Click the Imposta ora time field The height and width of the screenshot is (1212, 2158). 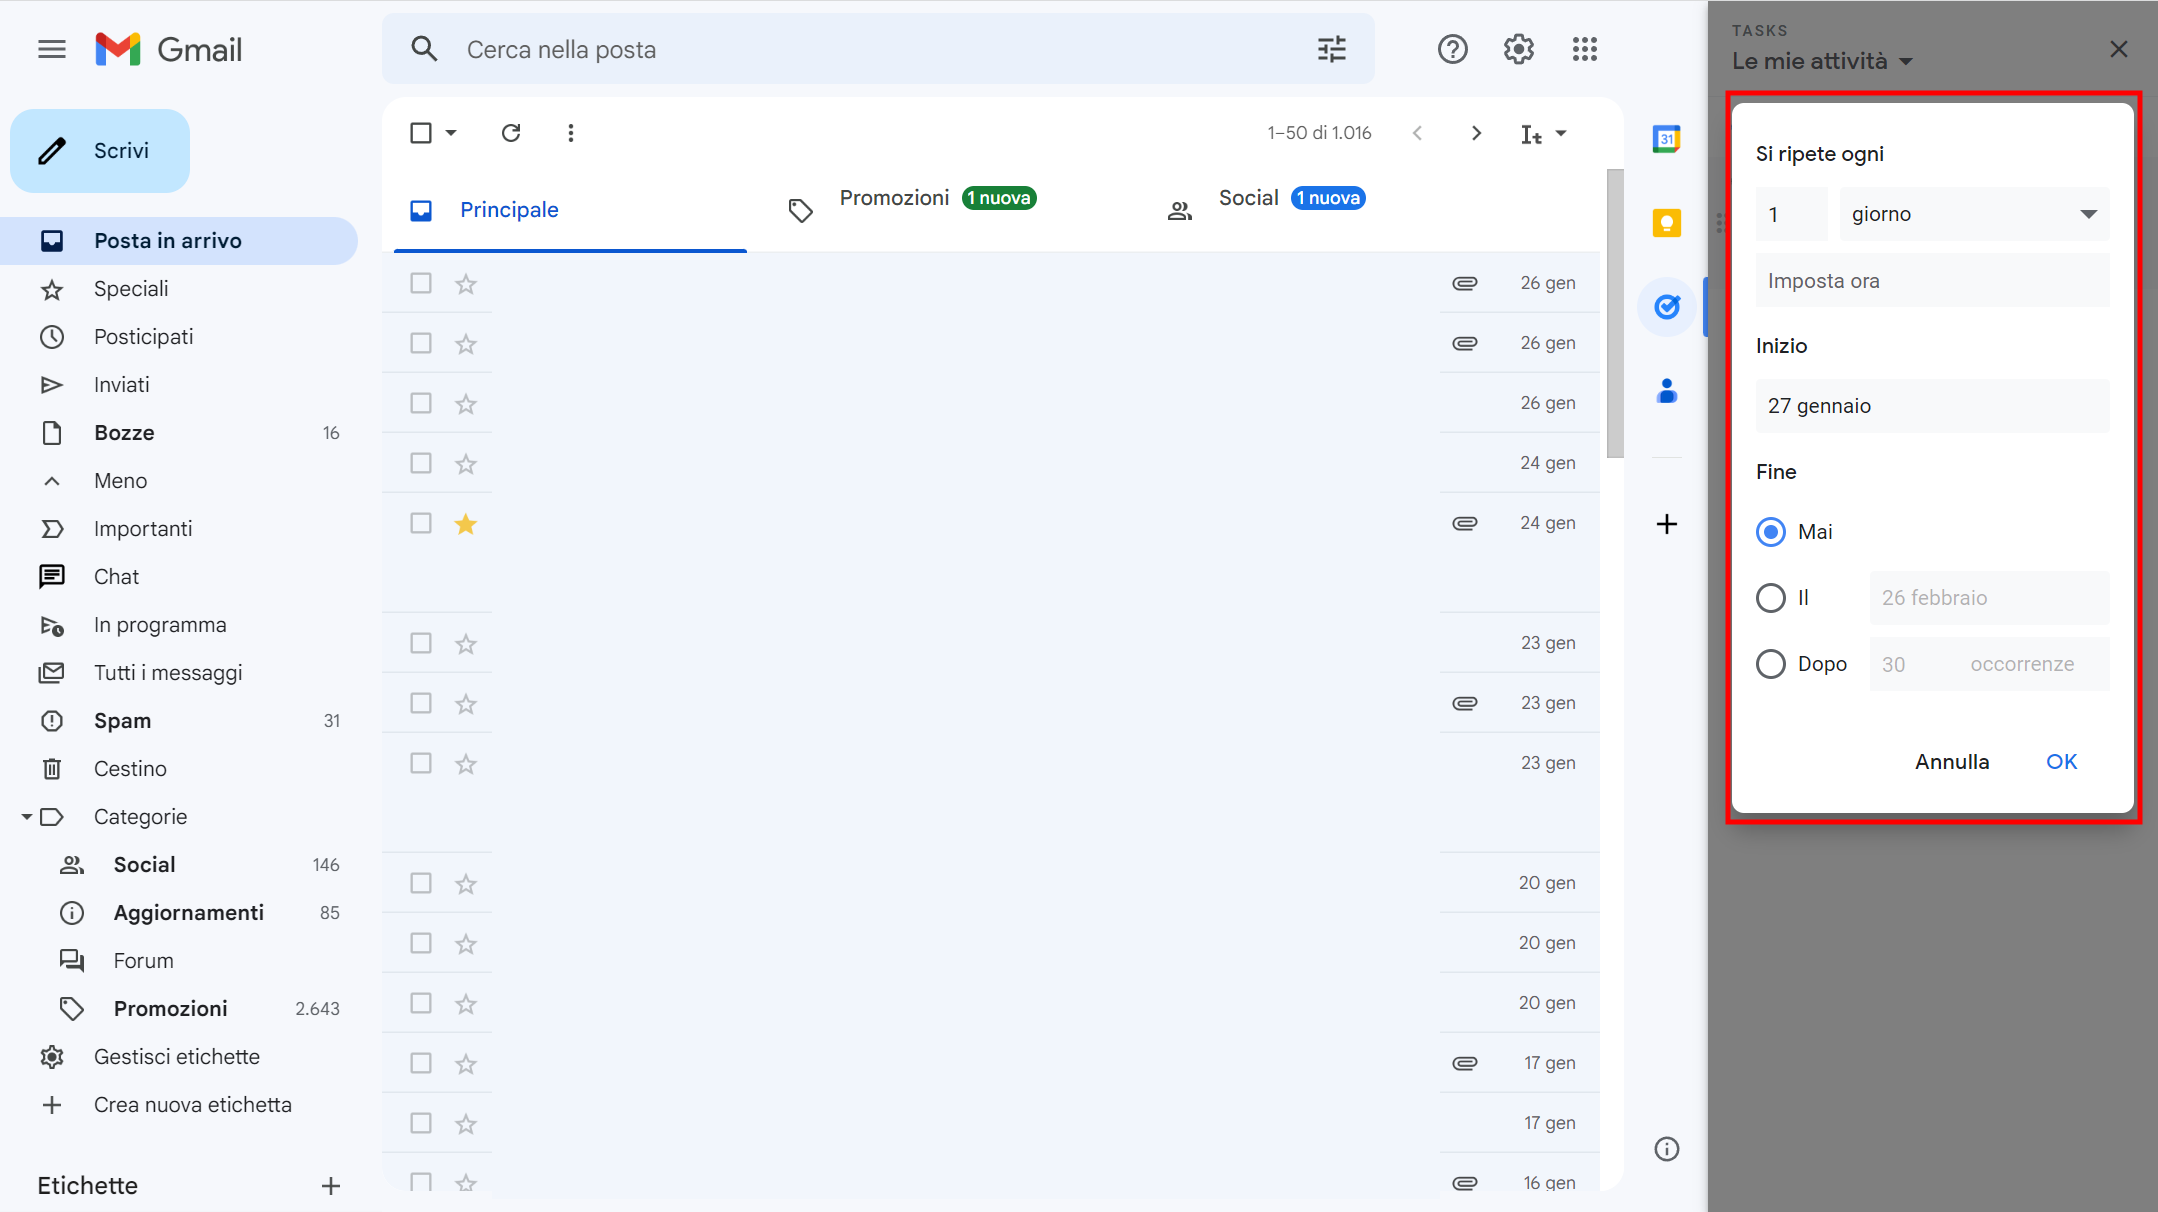click(x=1932, y=281)
